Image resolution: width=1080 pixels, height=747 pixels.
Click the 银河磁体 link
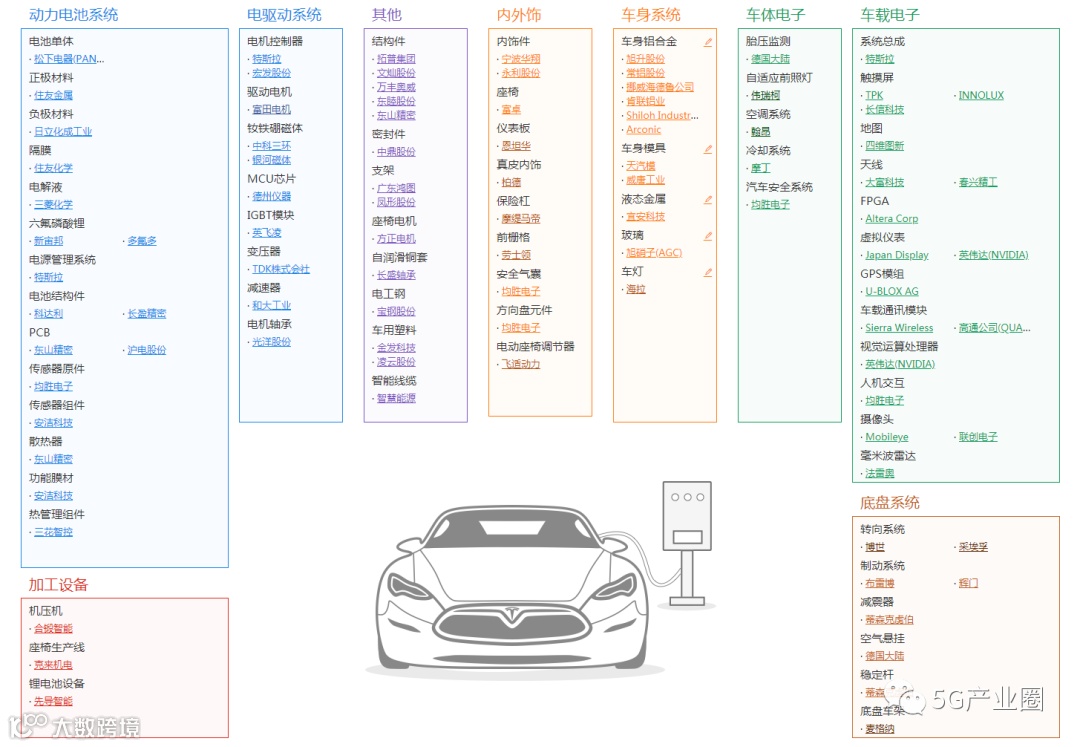pos(271,160)
